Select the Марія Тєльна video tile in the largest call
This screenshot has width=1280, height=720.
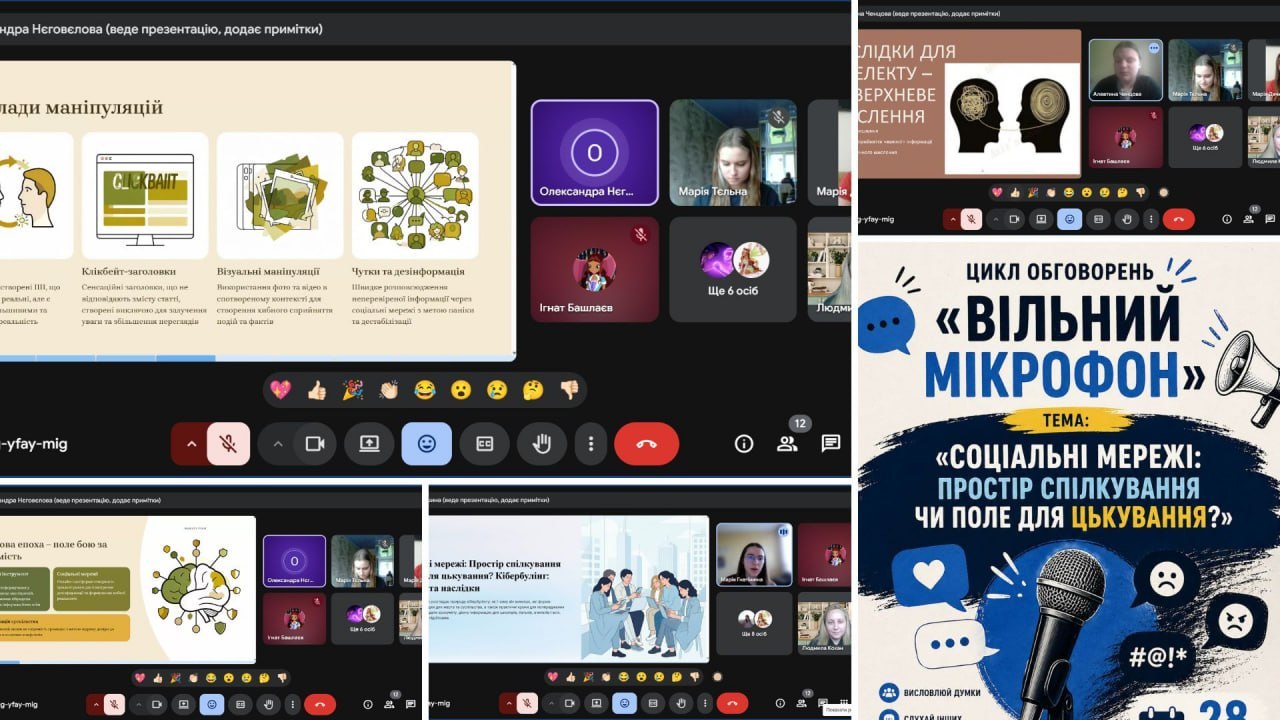click(x=733, y=153)
